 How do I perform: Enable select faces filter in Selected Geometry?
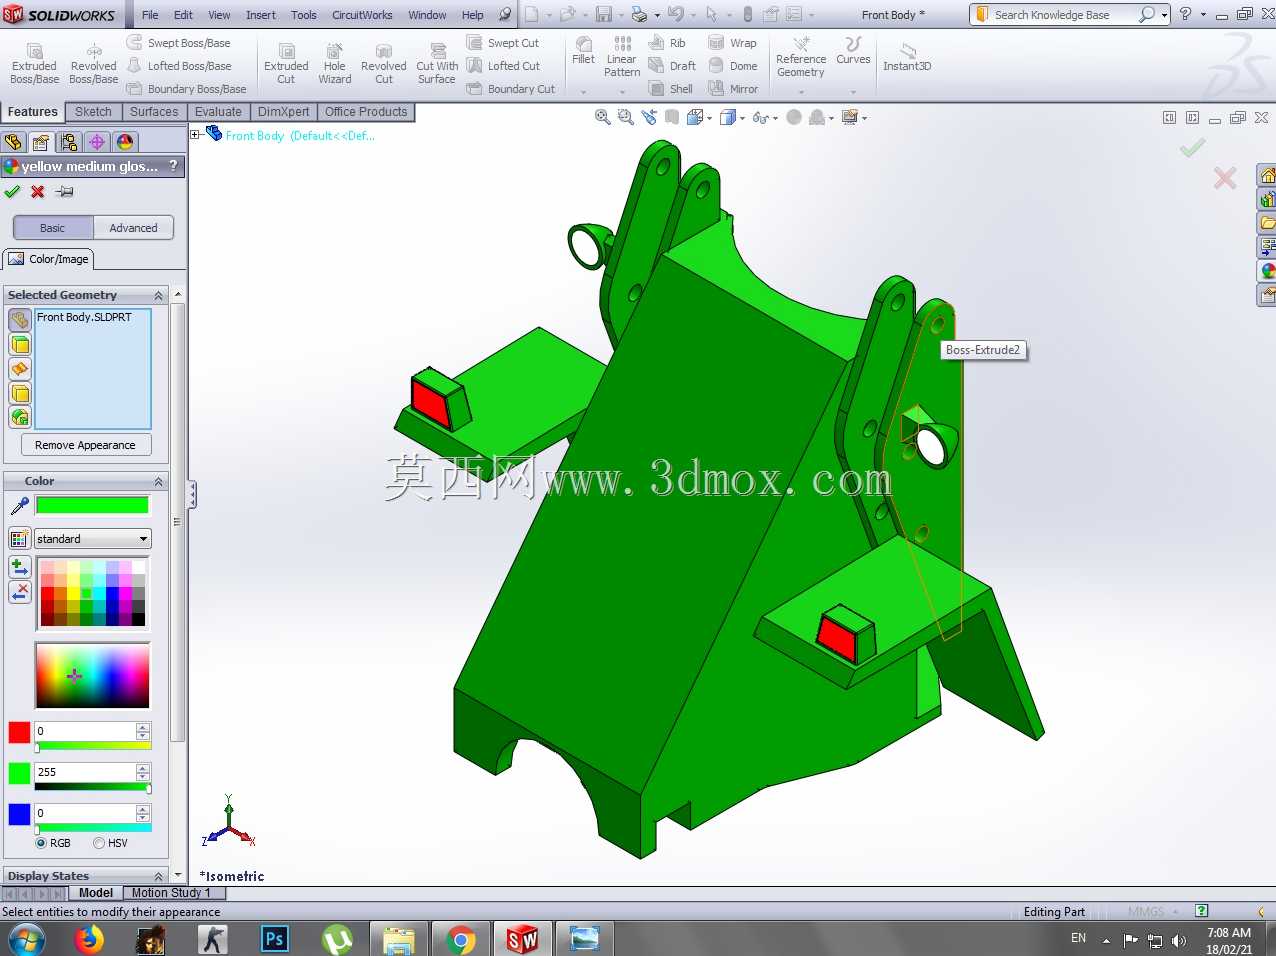click(x=20, y=345)
